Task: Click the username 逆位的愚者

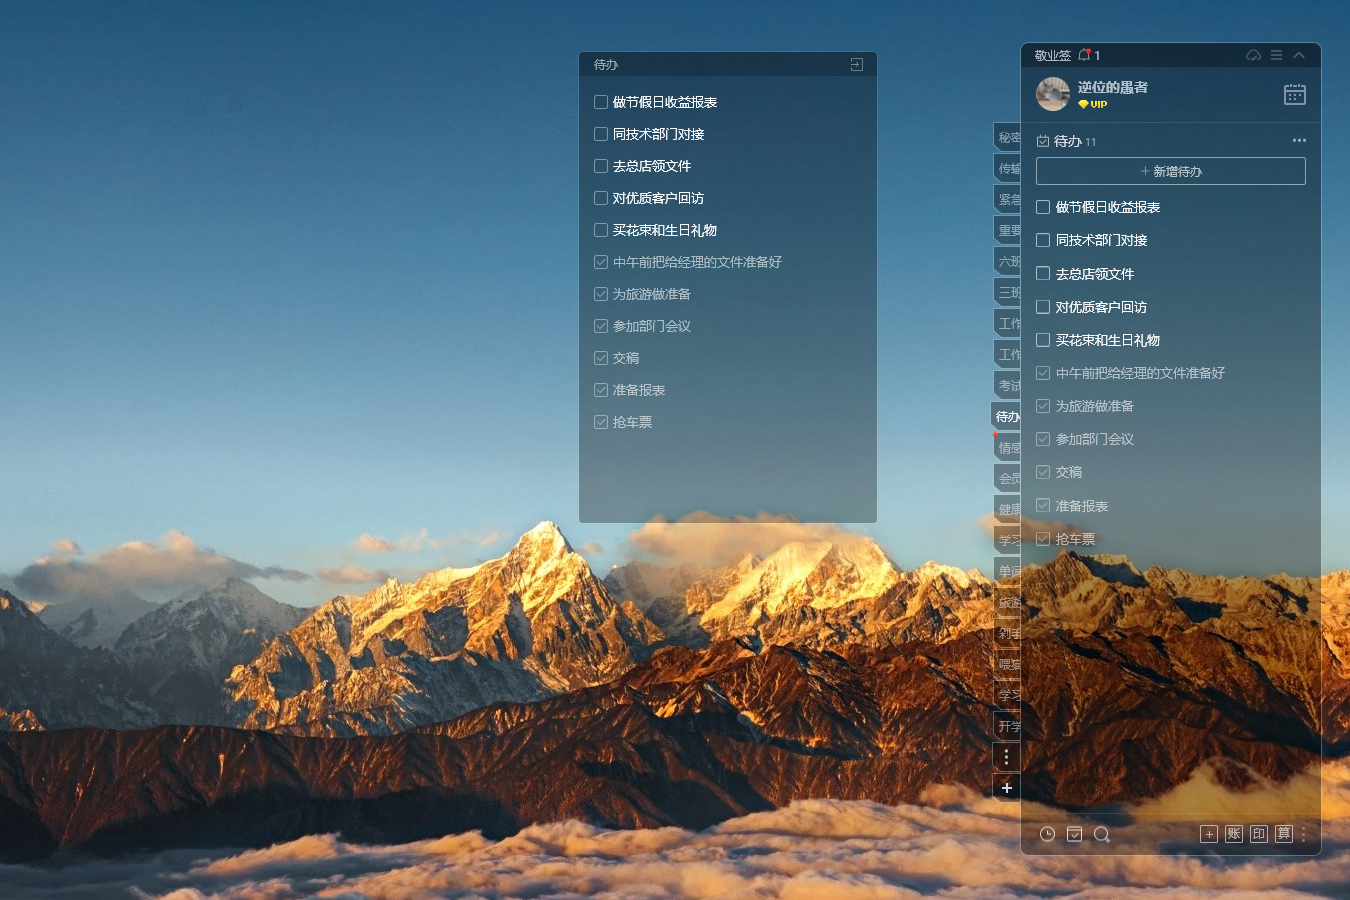Action: (1112, 88)
